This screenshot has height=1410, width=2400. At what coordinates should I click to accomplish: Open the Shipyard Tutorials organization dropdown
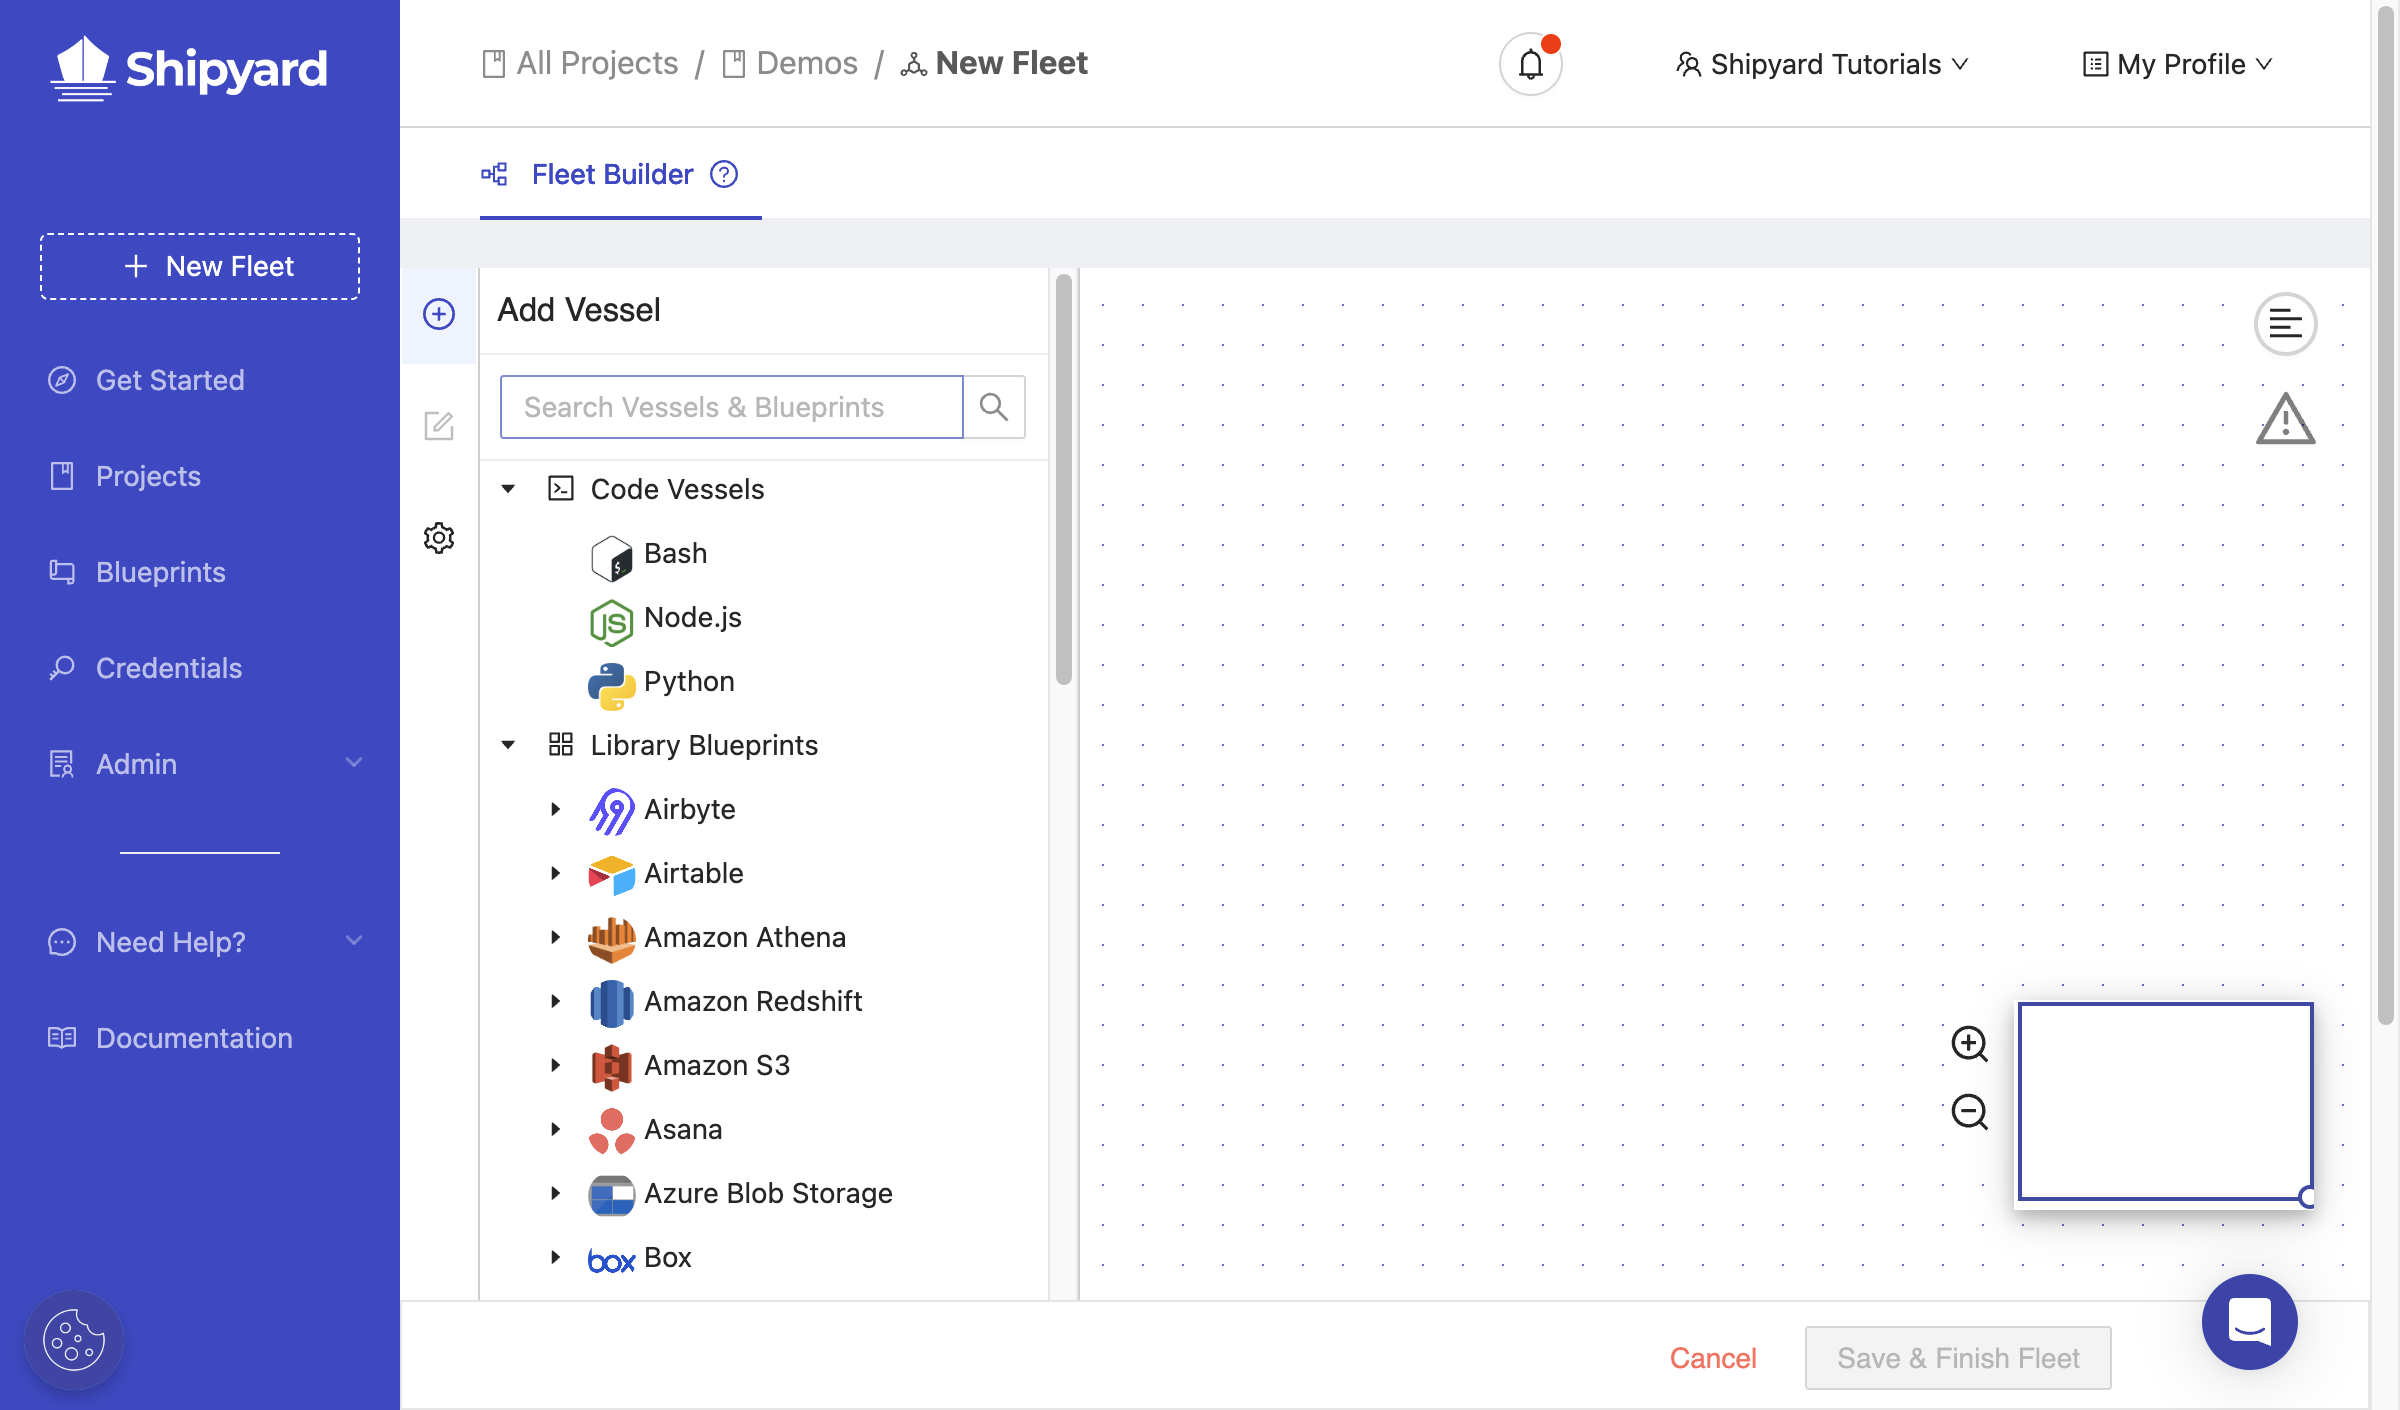pos(1822,64)
